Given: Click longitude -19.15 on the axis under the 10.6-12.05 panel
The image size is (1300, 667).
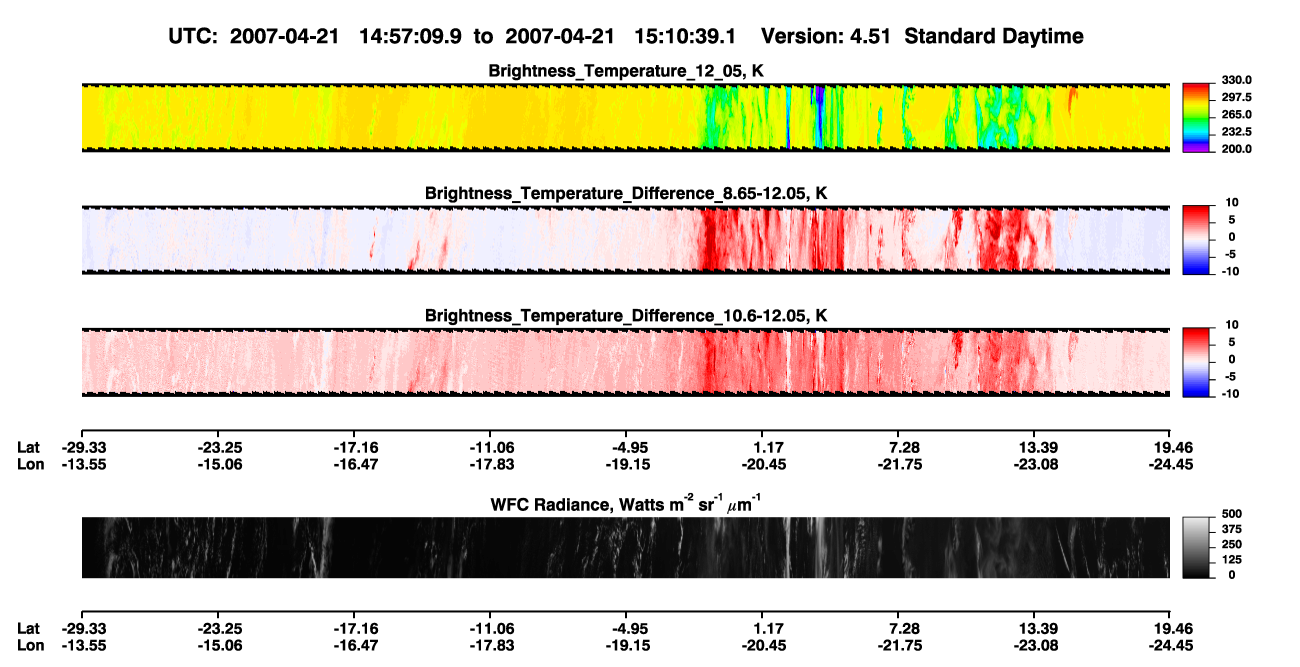Looking at the screenshot, I should (626, 464).
